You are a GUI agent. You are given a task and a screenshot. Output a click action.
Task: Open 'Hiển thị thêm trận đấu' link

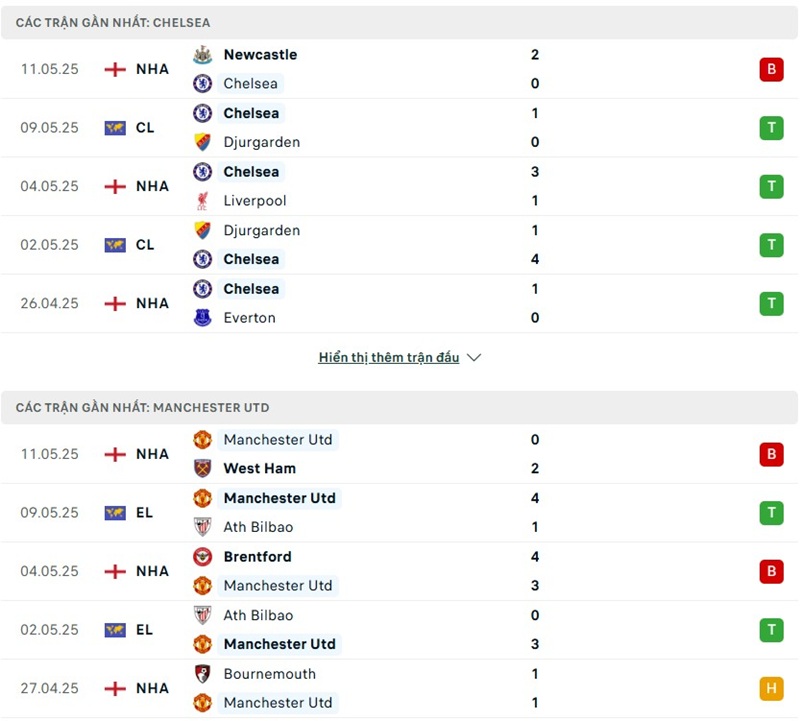389,358
